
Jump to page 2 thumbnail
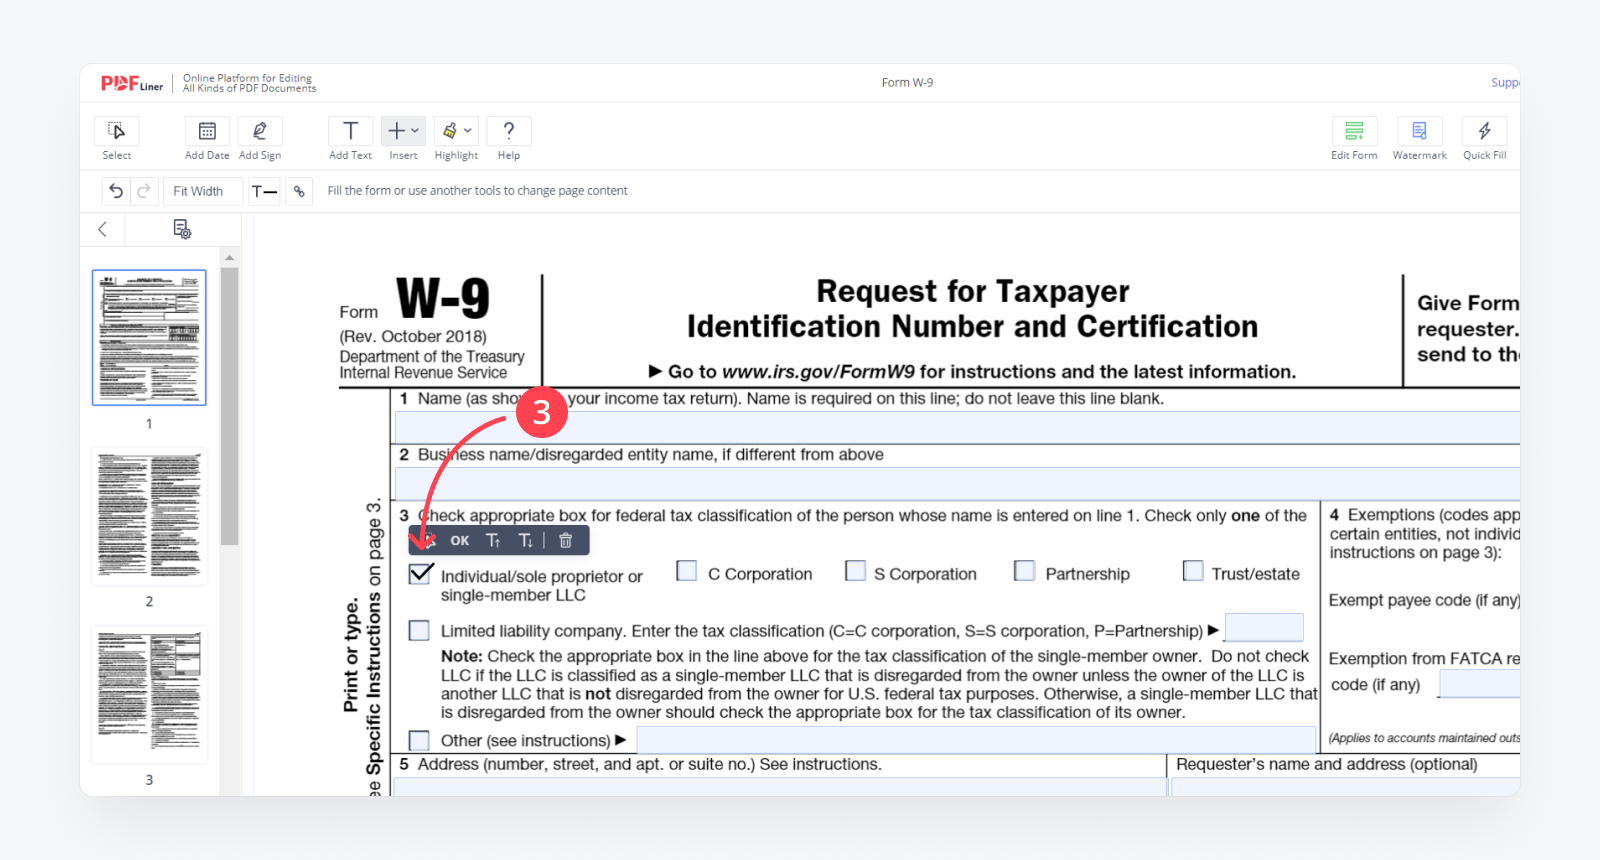point(149,517)
